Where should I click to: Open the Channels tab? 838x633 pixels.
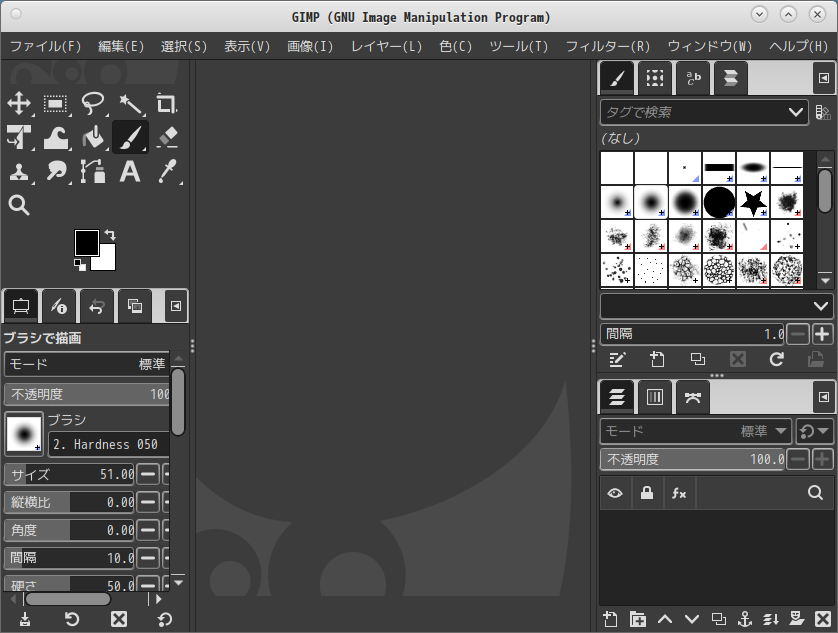[655, 397]
